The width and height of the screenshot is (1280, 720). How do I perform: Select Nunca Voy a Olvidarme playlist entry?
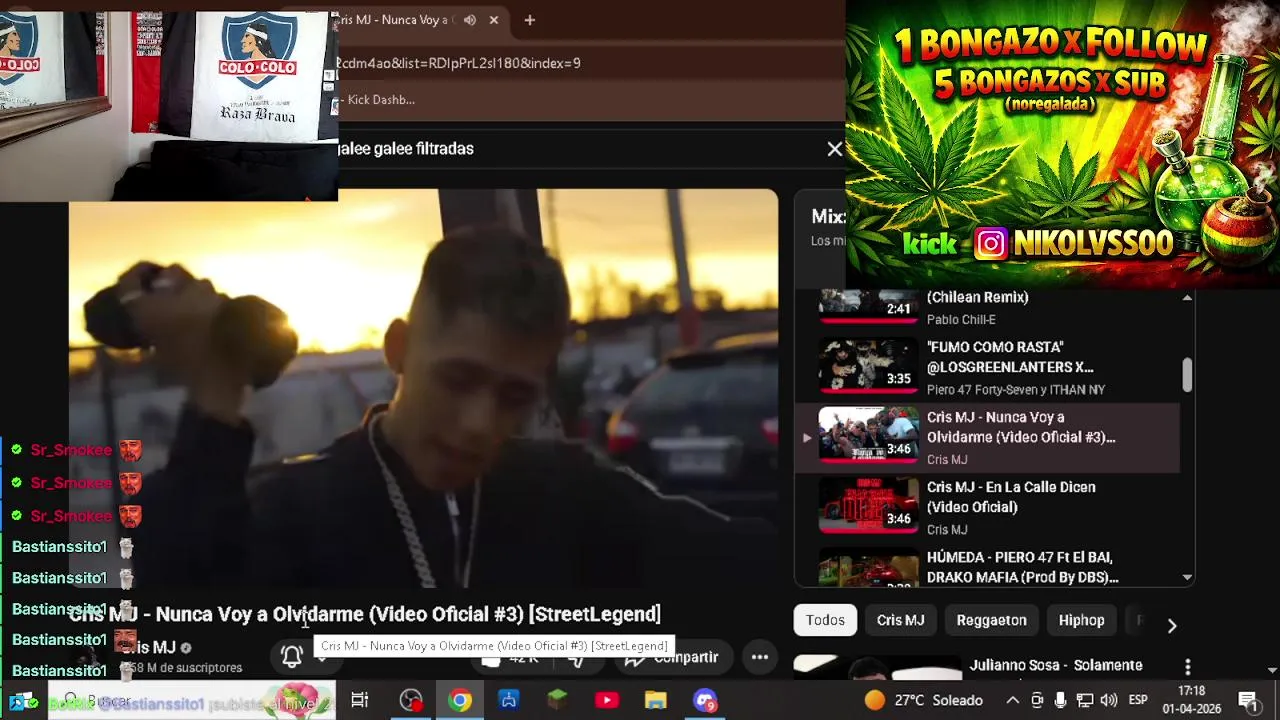[x=987, y=437]
